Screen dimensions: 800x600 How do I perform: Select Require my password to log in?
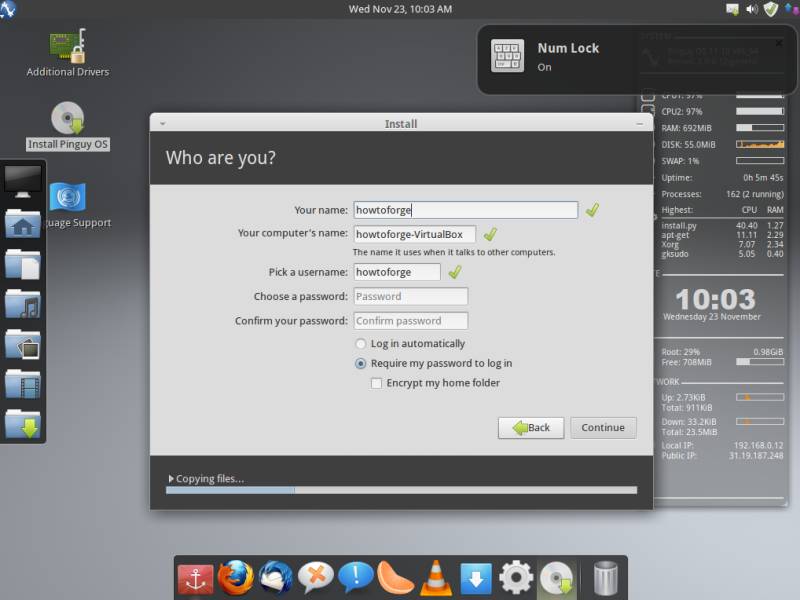point(360,363)
